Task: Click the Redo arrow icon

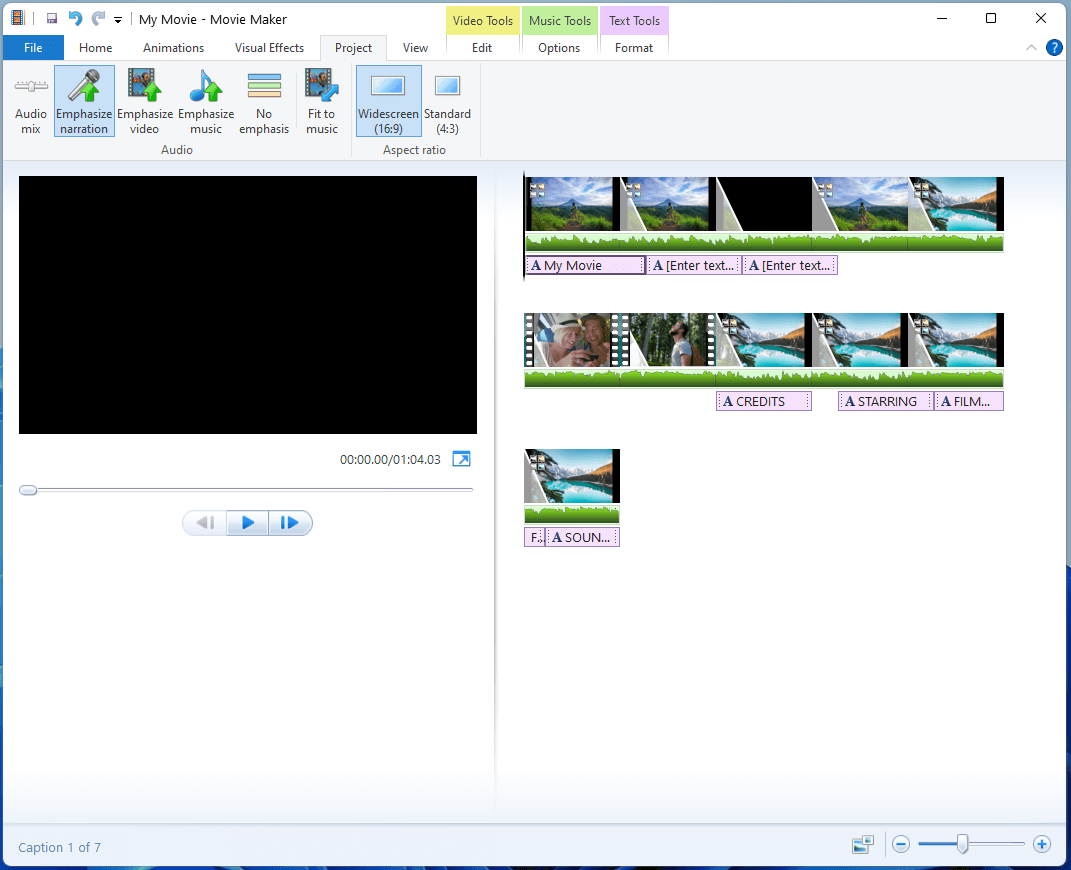Action: [x=98, y=18]
